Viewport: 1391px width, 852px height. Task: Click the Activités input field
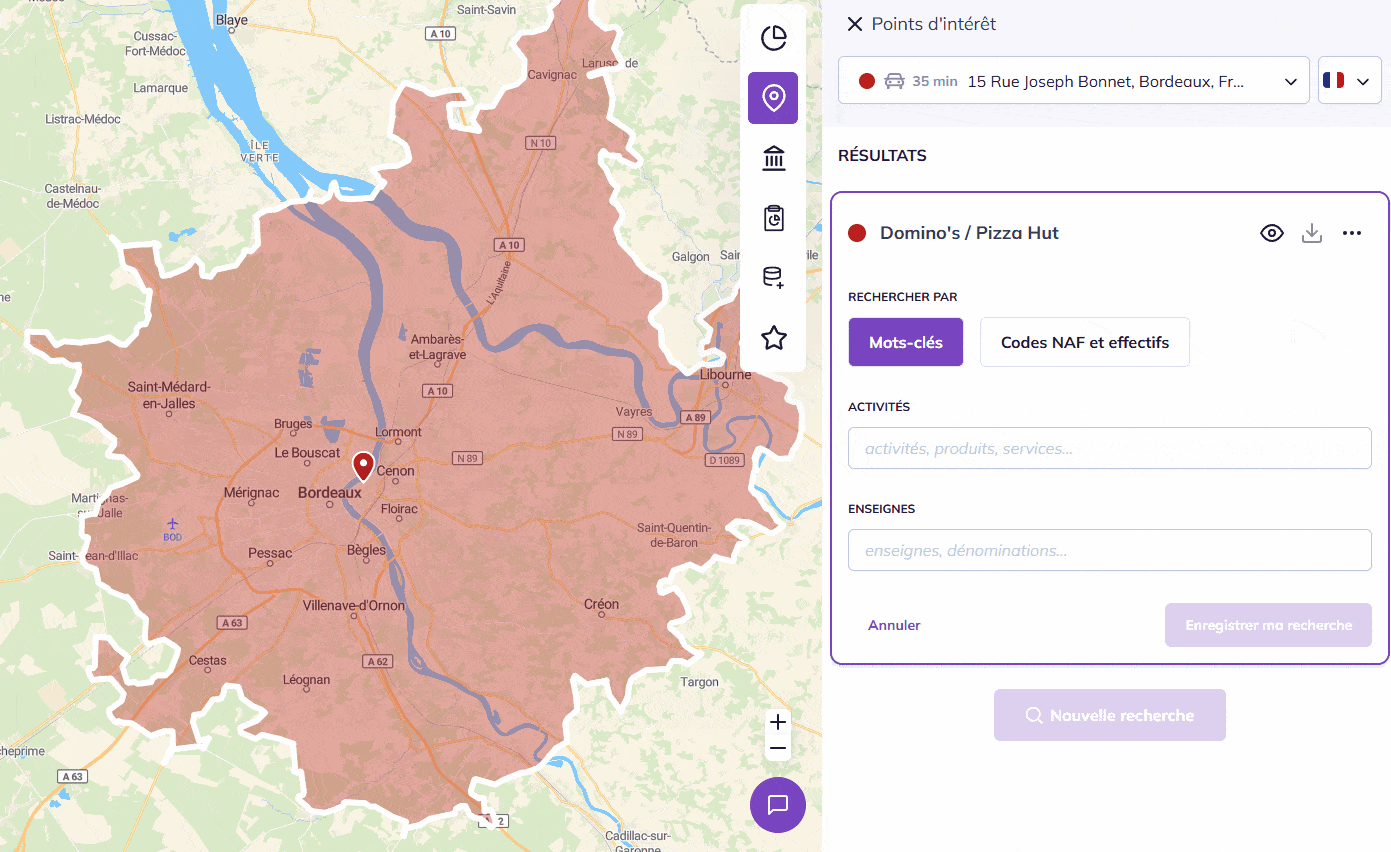(1109, 448)
